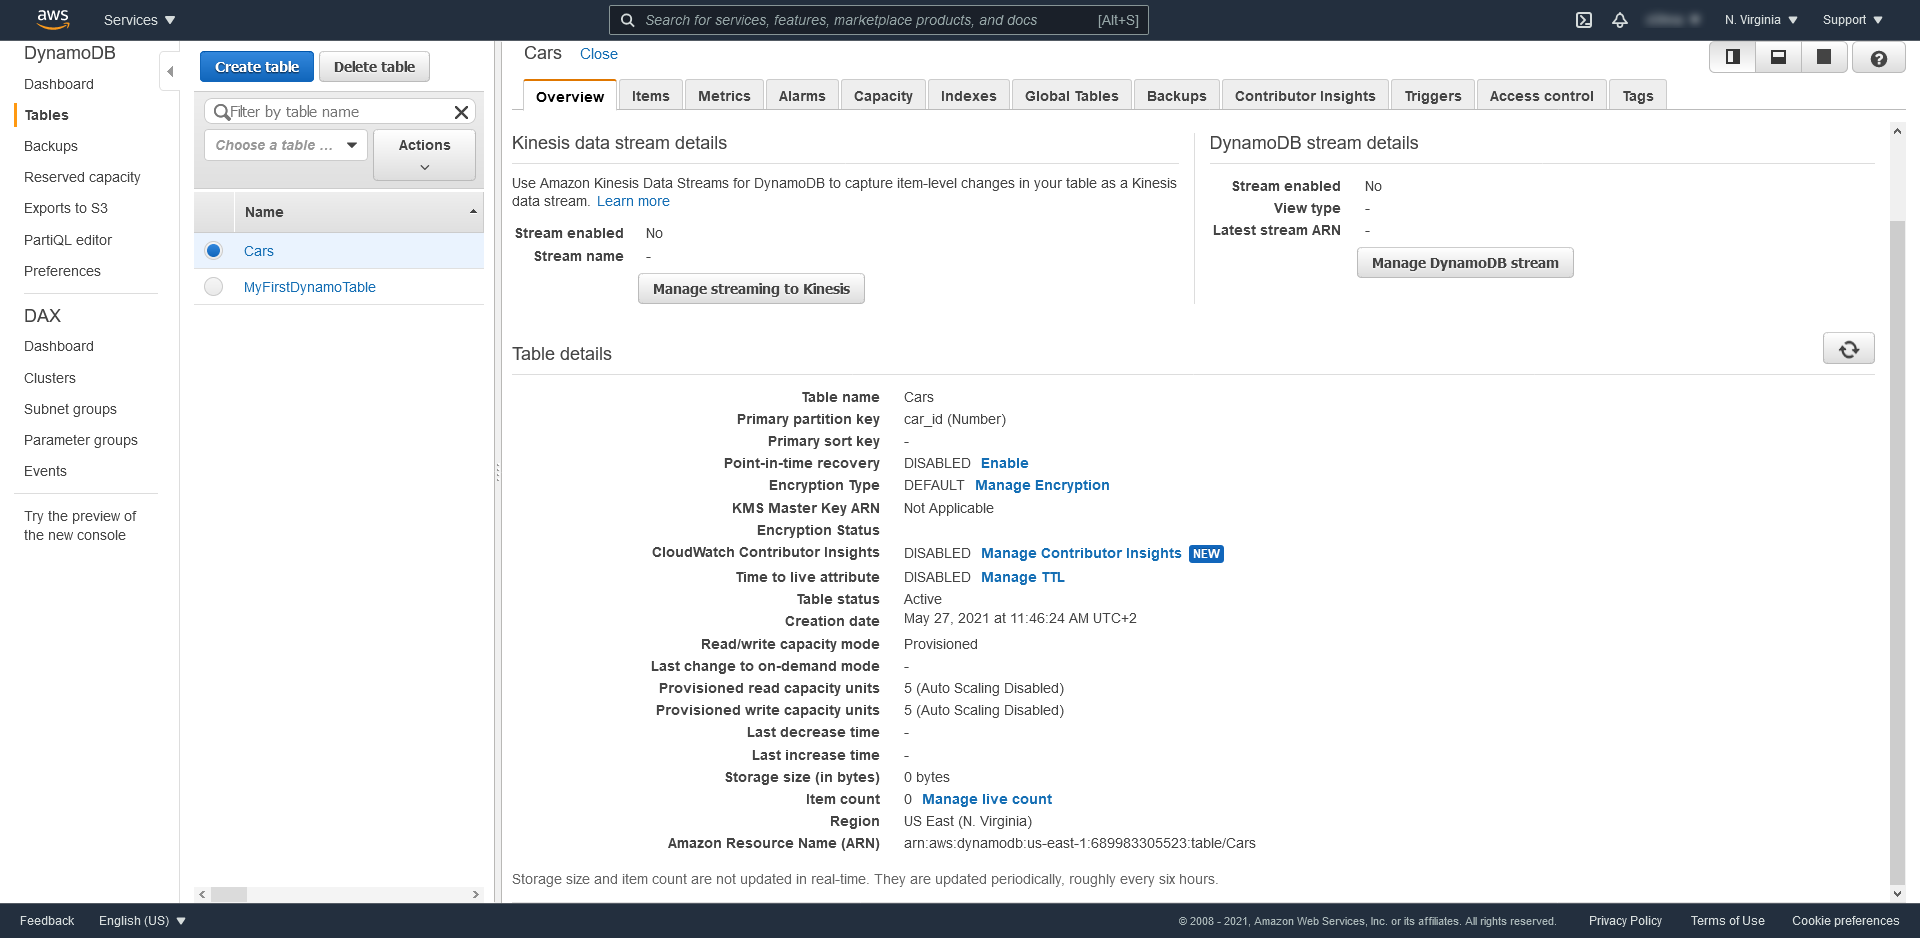Open the Actions dropdown
1920x938 pixels.
coord(424,155)
